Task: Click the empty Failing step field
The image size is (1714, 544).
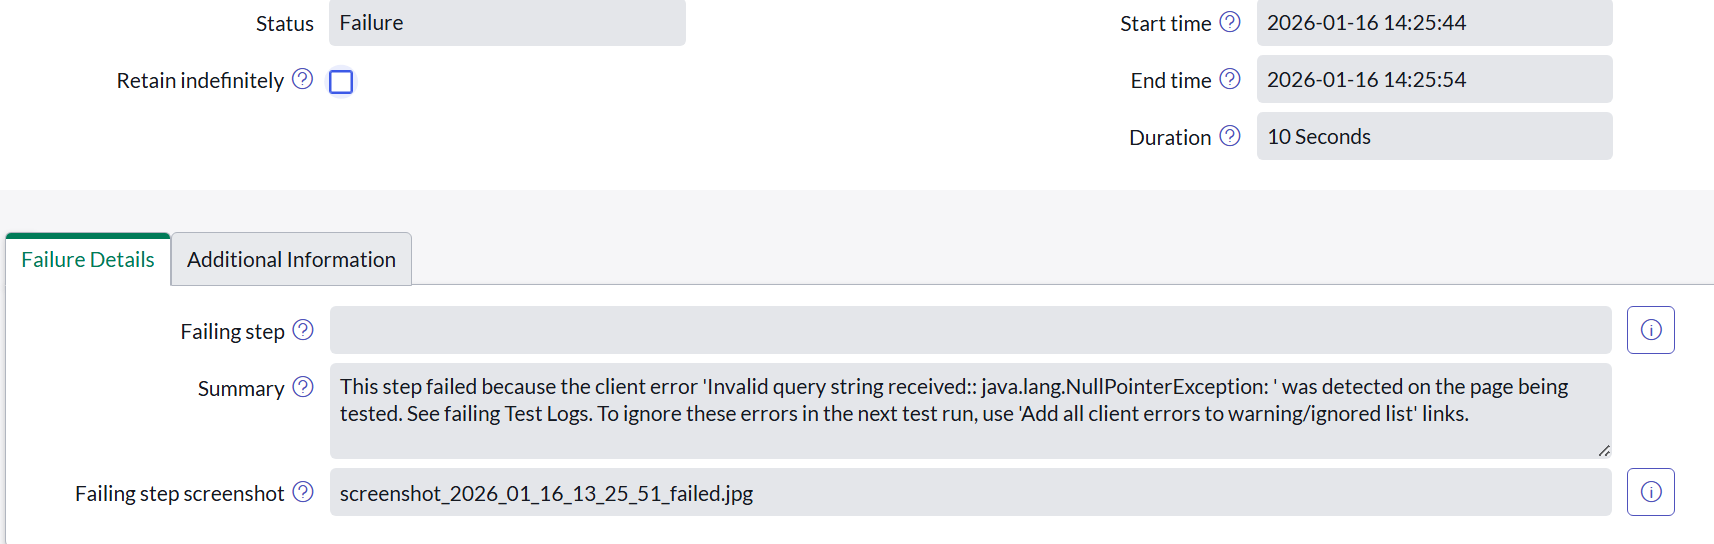Action: click(x=970, y=330)
